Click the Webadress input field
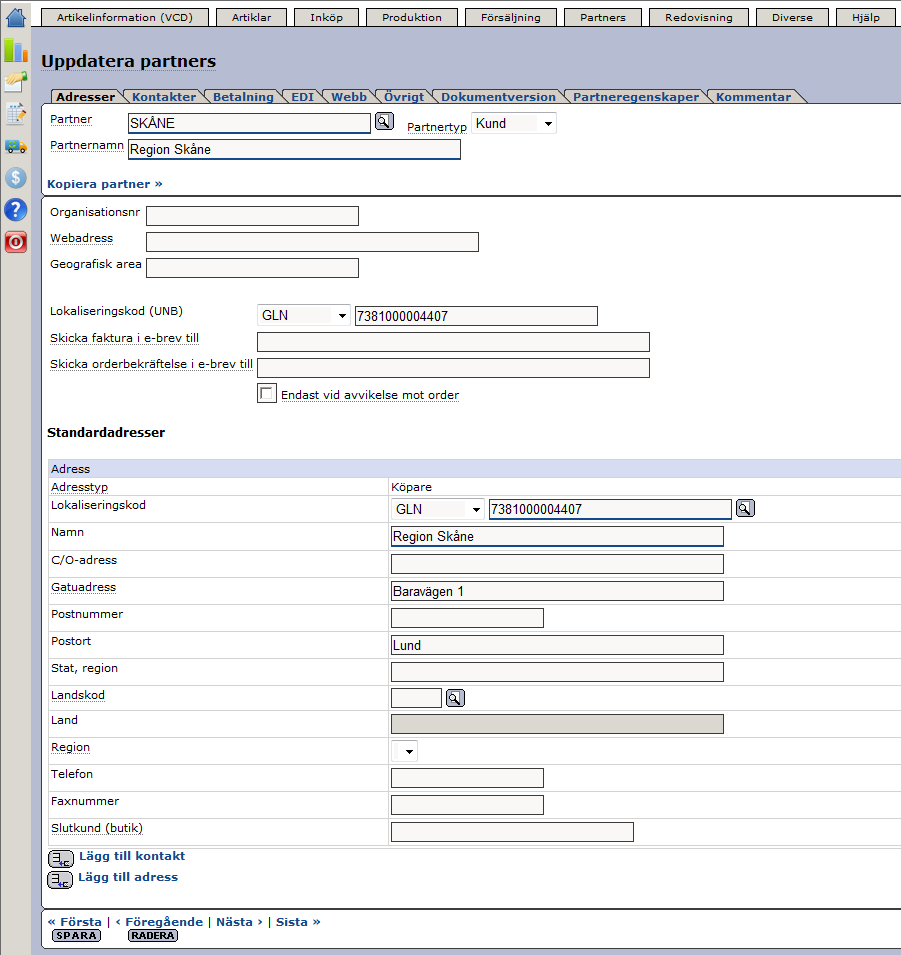Screen dimensions: 901x955 pos(313,242)
